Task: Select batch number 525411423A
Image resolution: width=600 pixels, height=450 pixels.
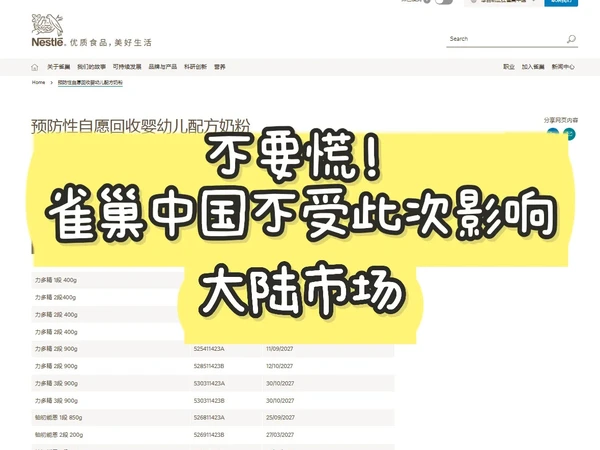Action: tap(209, 349)
